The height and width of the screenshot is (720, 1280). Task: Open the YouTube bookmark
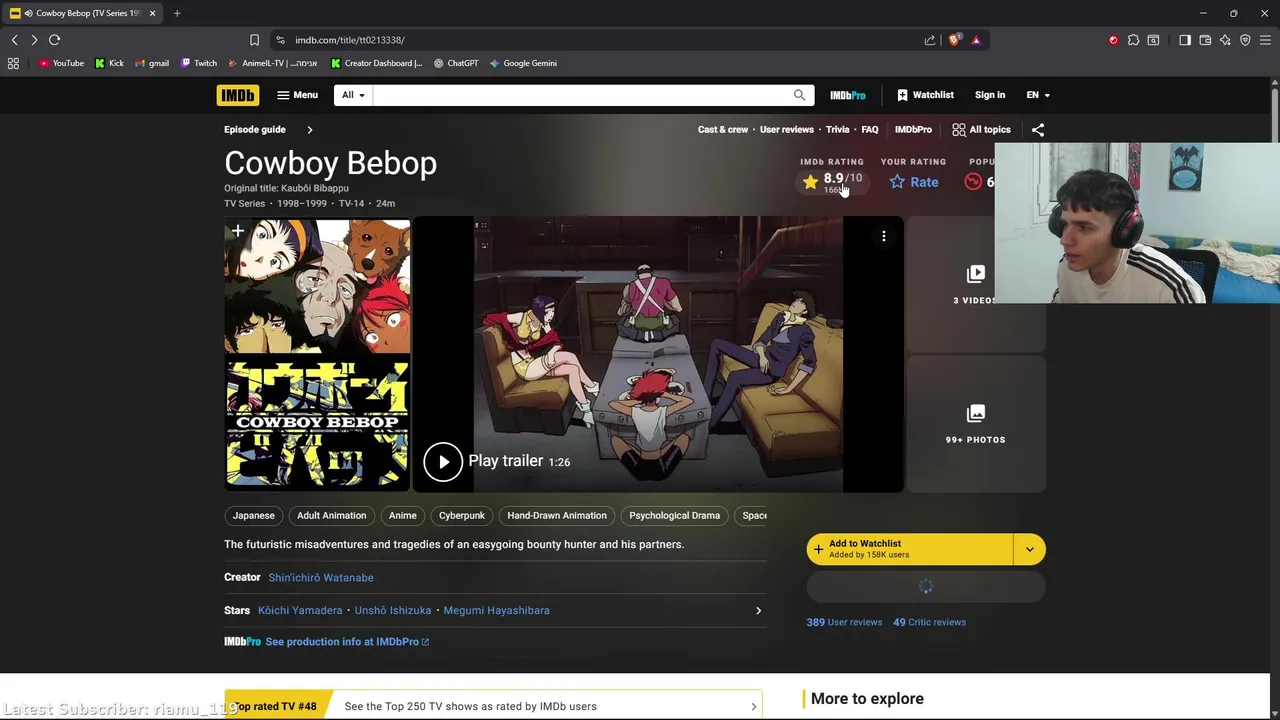tap(61, 63)
